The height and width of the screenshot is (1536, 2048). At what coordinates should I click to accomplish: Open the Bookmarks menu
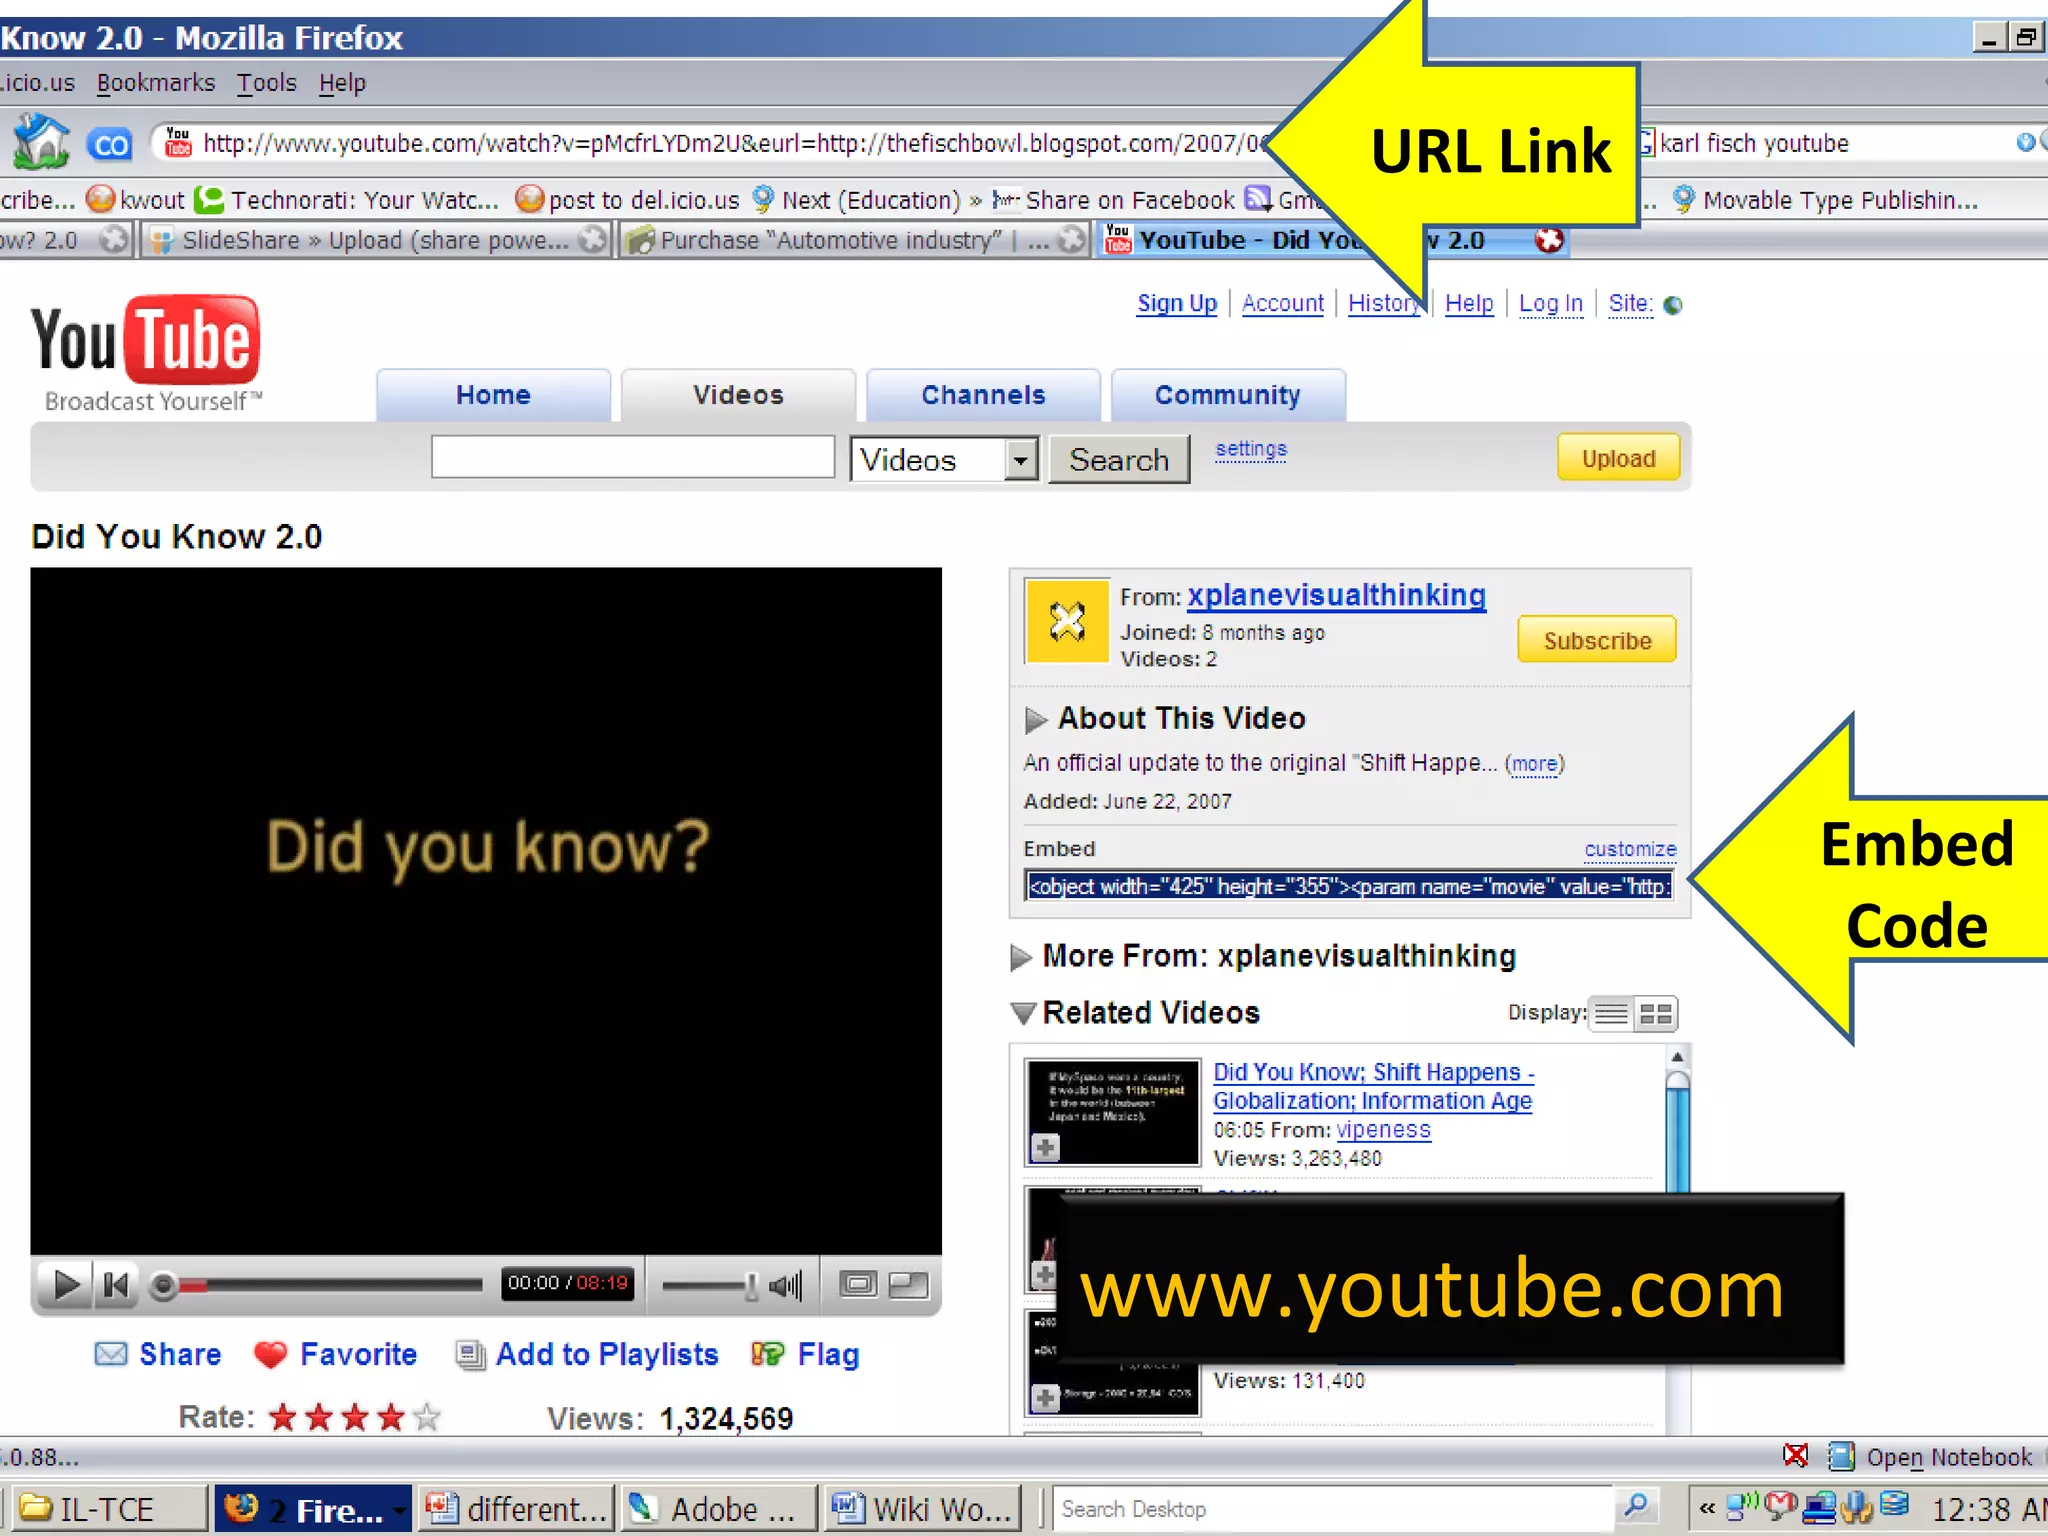tap(155, 83)
